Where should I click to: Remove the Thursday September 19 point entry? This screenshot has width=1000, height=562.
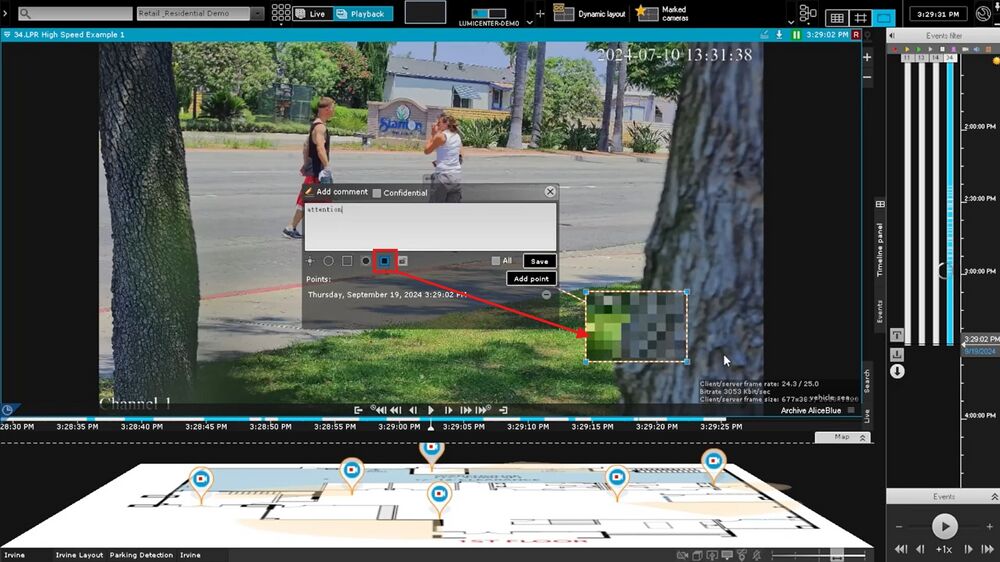pos(546,295)
